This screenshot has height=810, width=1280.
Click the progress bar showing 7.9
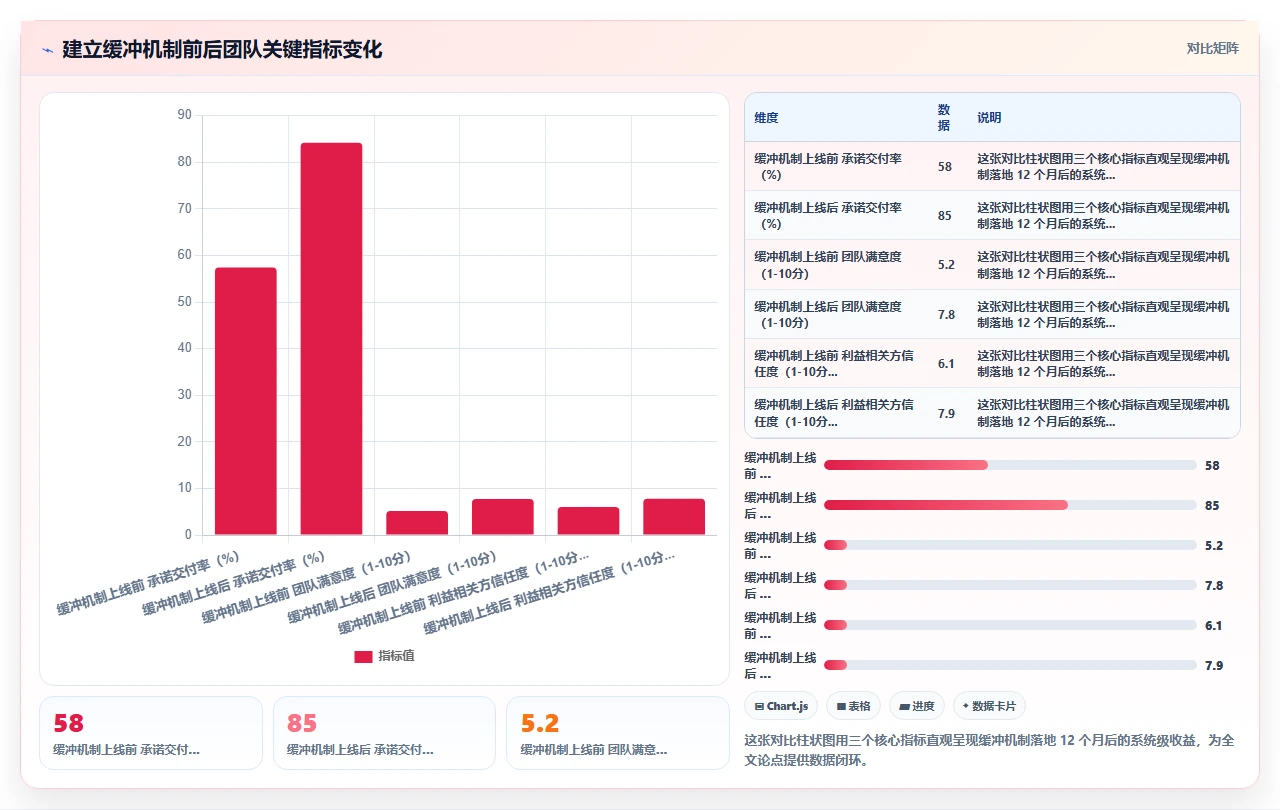click(x=1010, y=665)
